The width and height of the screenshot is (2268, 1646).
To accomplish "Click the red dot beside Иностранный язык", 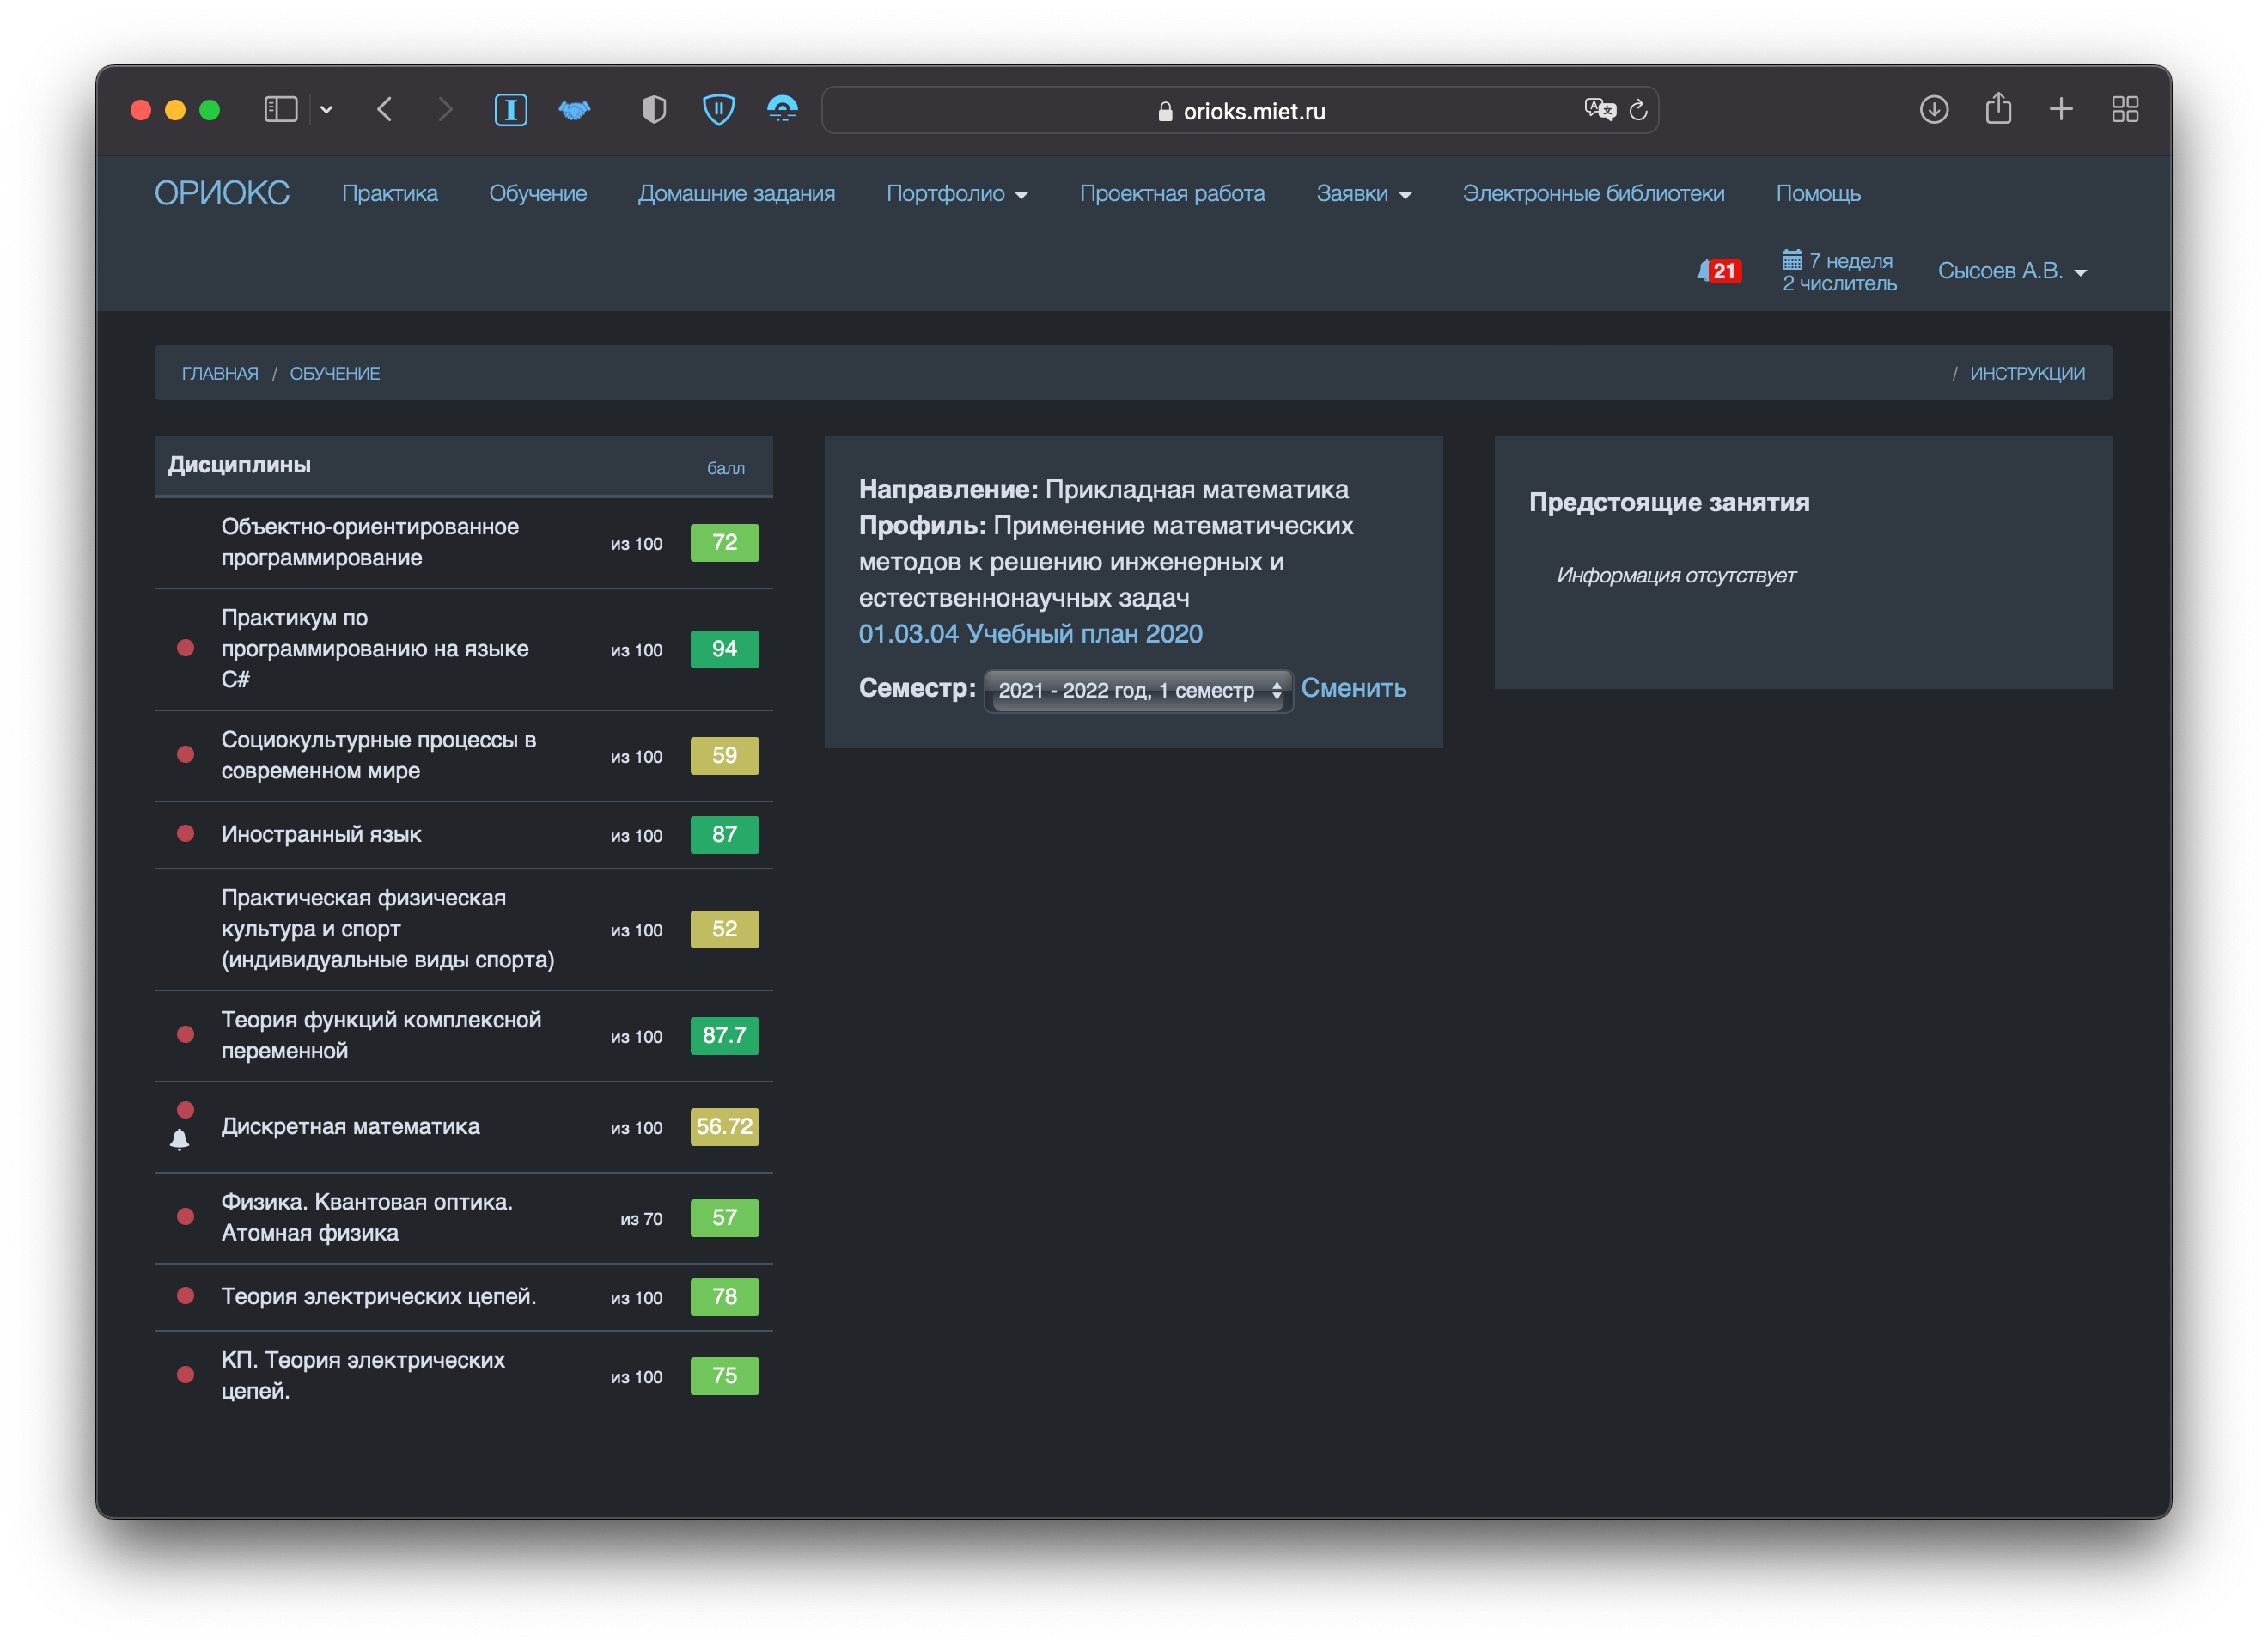I will click(185, 833).
